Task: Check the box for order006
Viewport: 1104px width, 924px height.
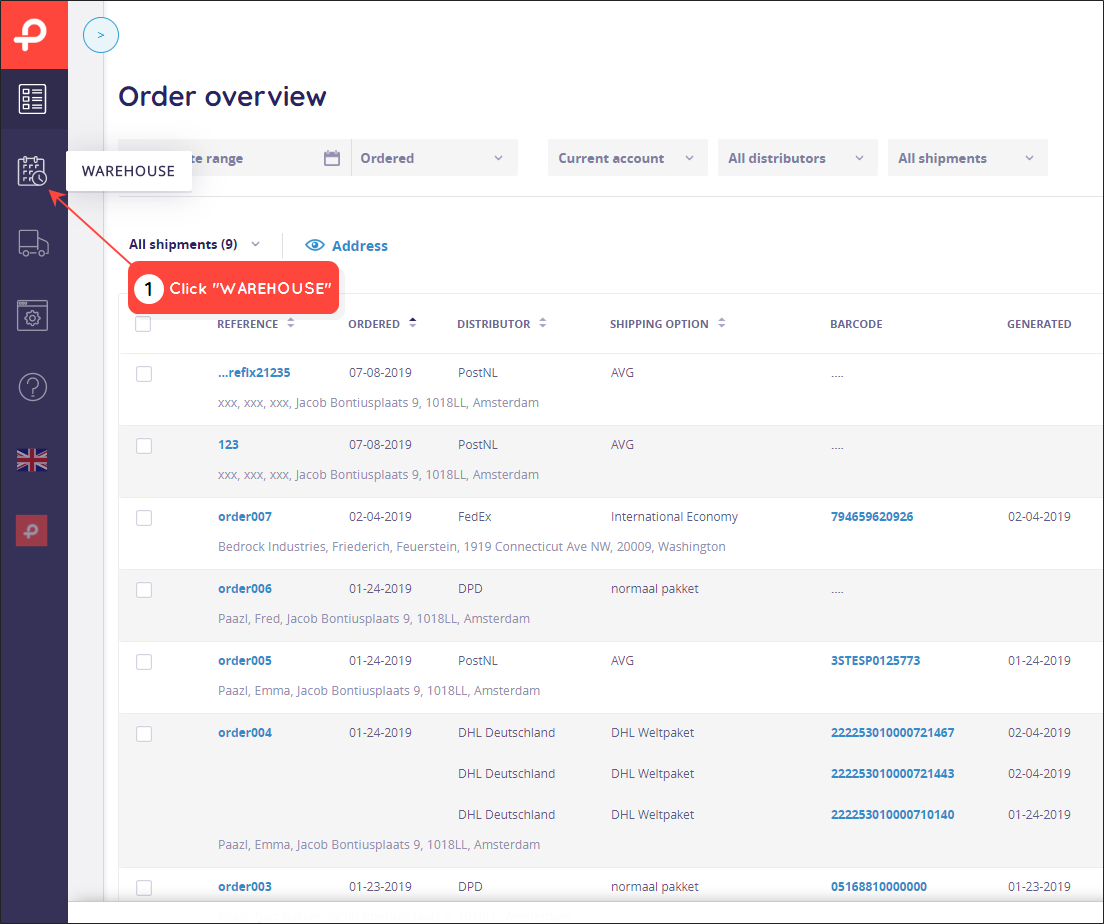Action: click(144, 589)
